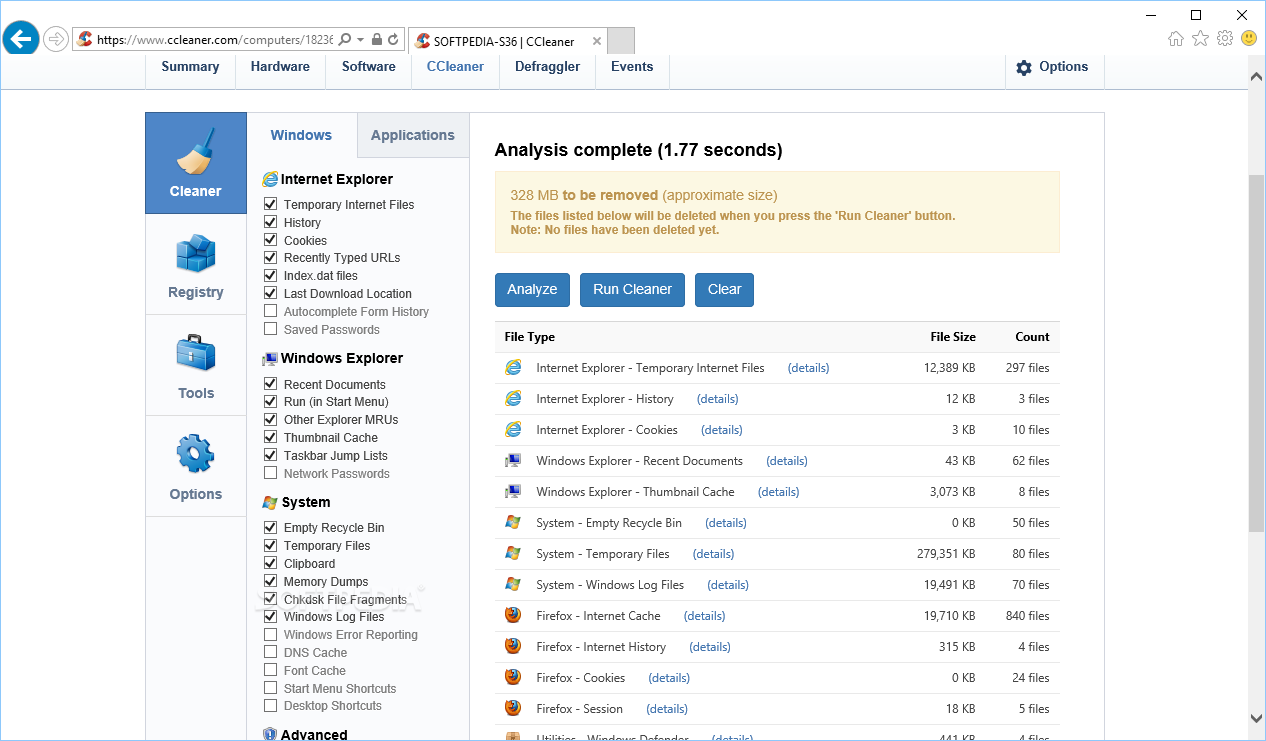Image resolution: width=1266 pixels, height=741 pixels.
Task: Expand details for System - Temporary Files
Action: (x=714, y=554)
